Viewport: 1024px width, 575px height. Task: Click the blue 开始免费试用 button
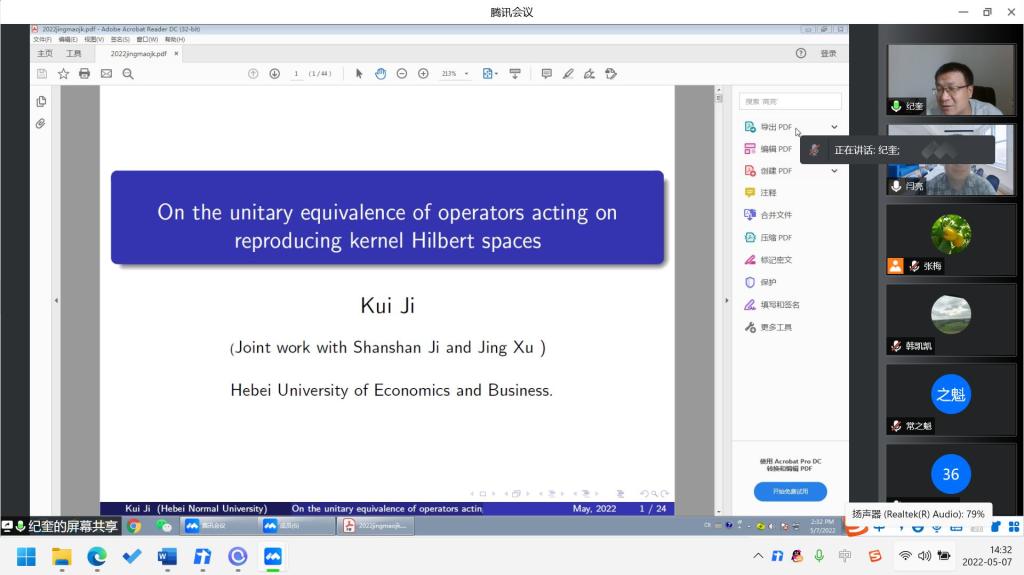790,491
